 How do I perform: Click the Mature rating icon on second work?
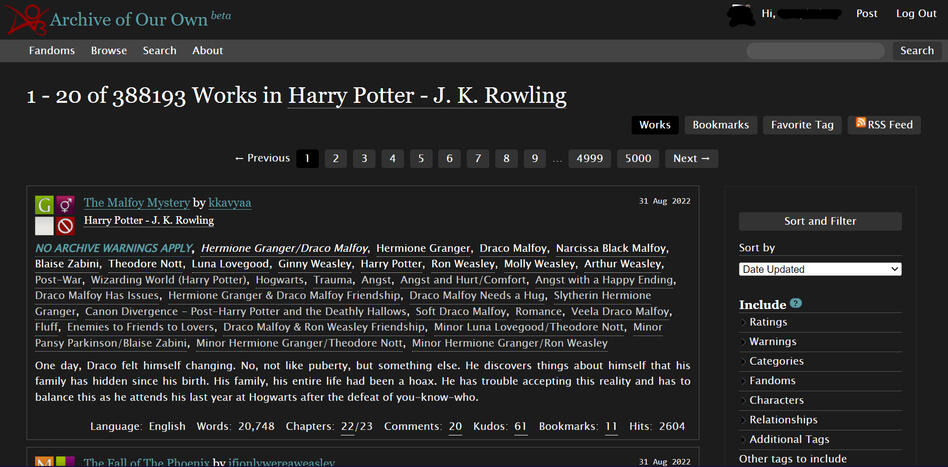click(44, 462)
